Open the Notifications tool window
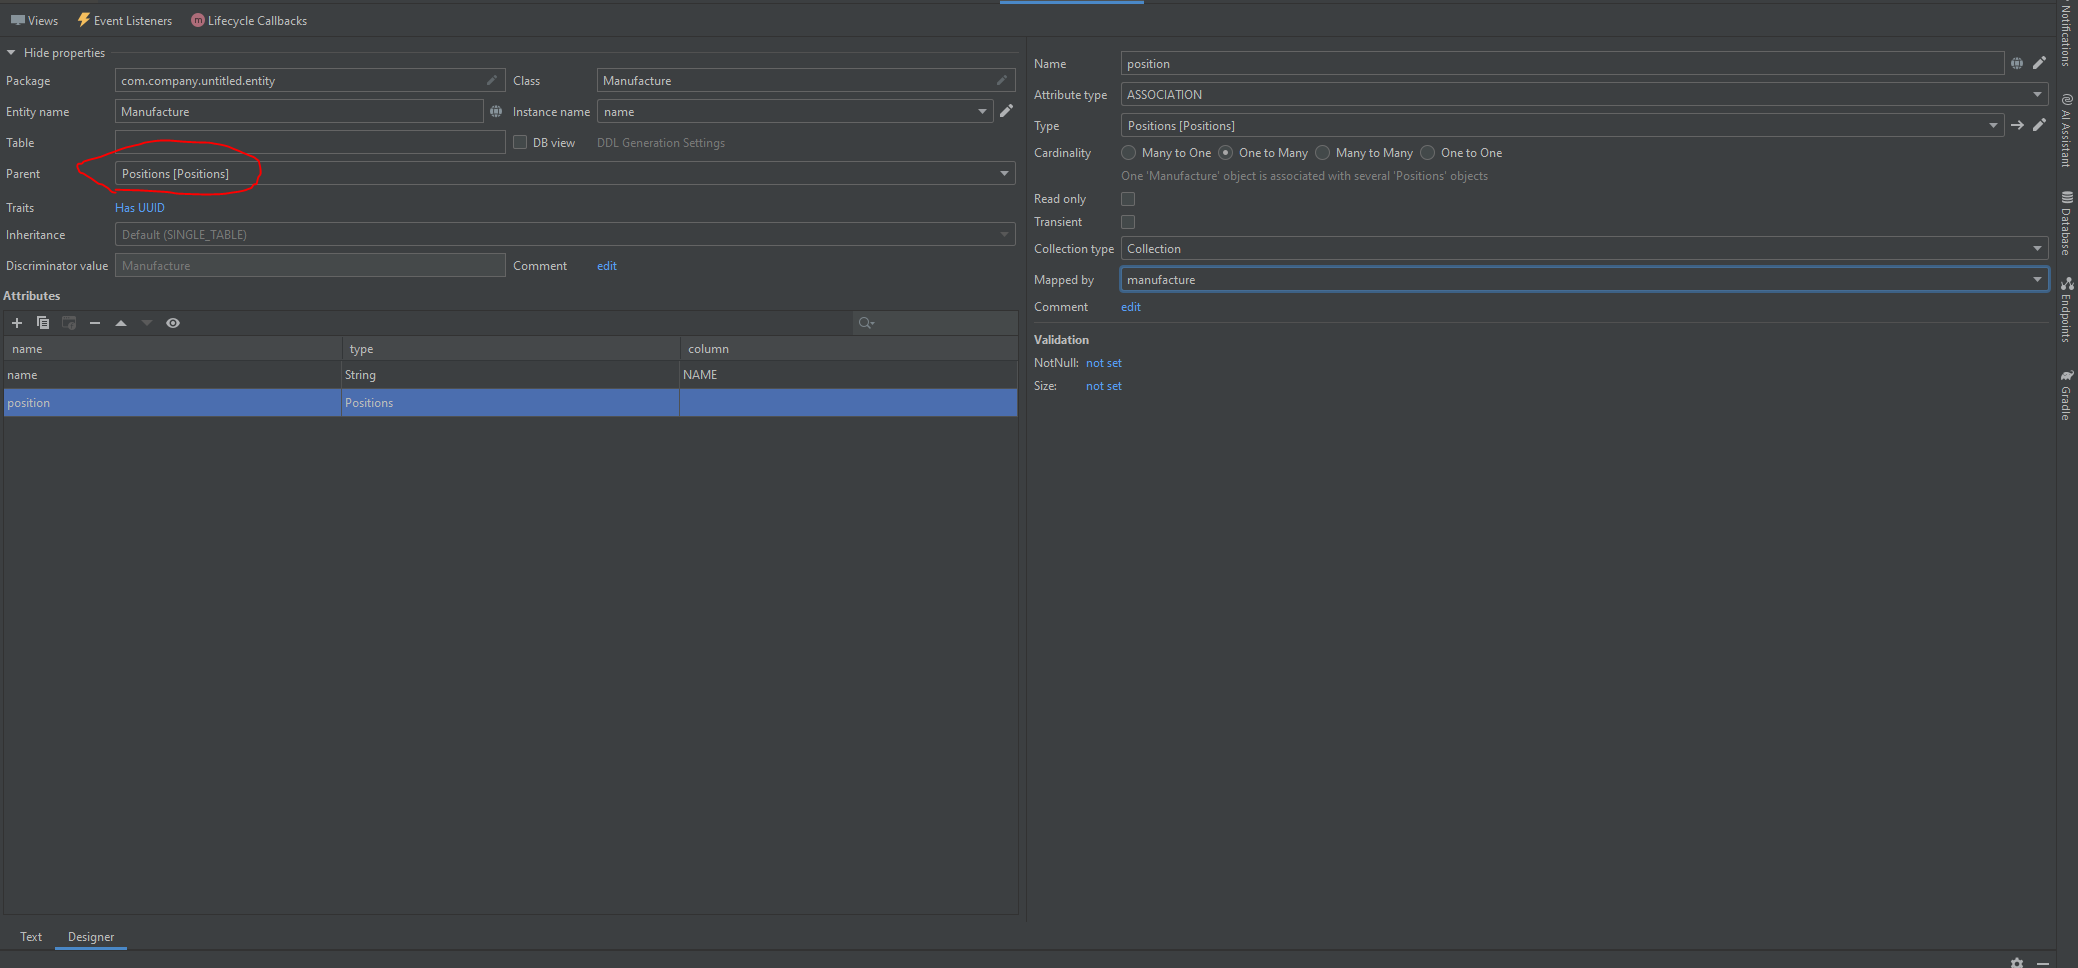Image resolution: width=2078 pixels, height=968 pixels. pyautogui.click(x=2067, y=35)
